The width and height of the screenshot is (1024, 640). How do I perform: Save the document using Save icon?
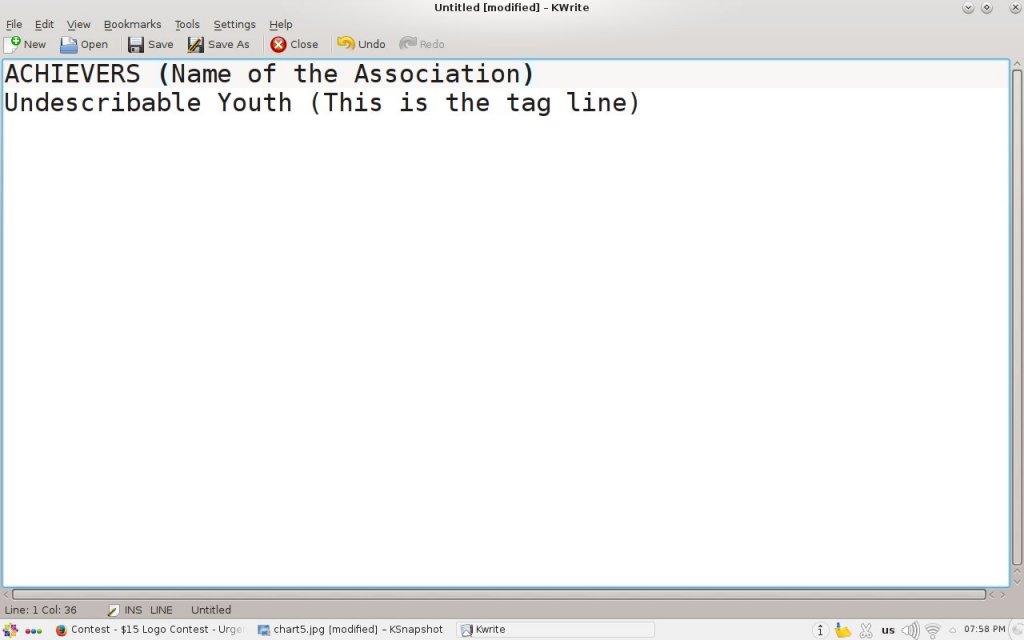[x=151, y=44]
